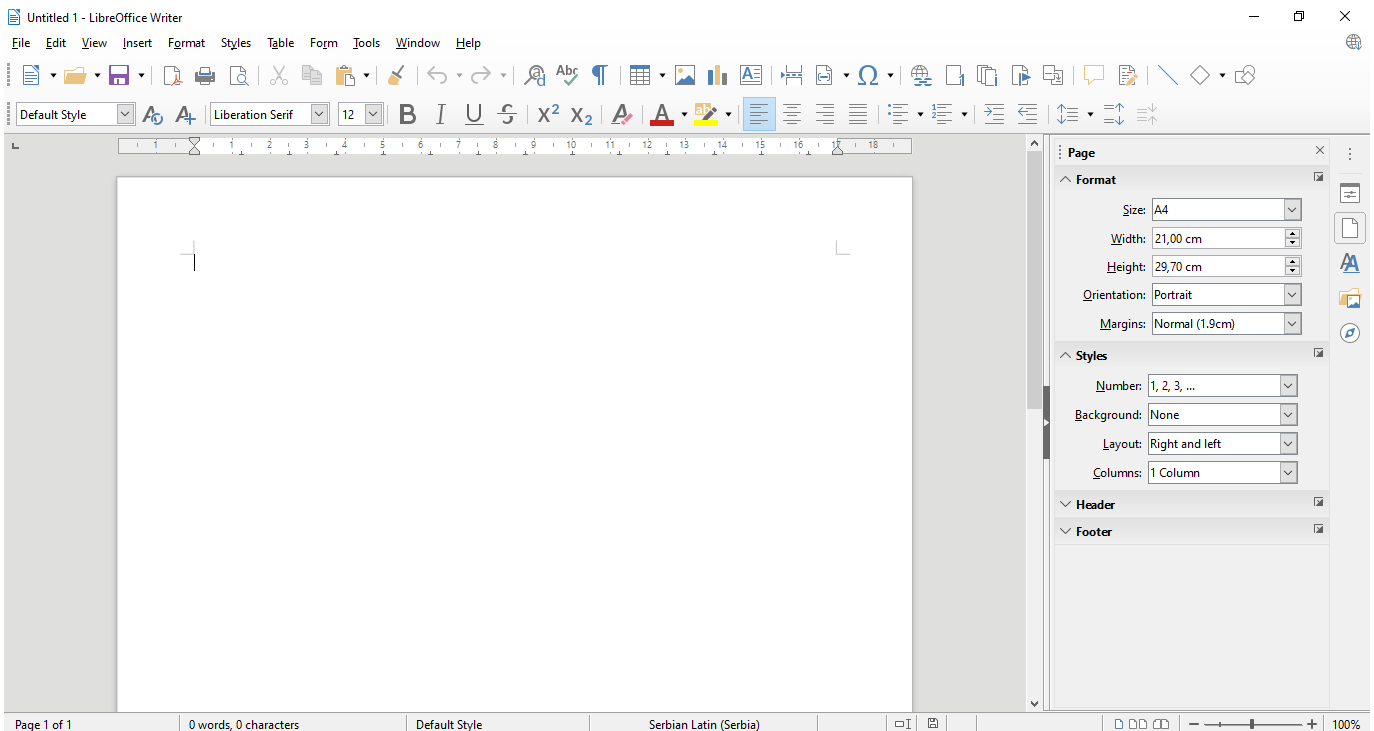Toggle Italic formatting
Screen dimensions: 1374x731
coord(440,115)
